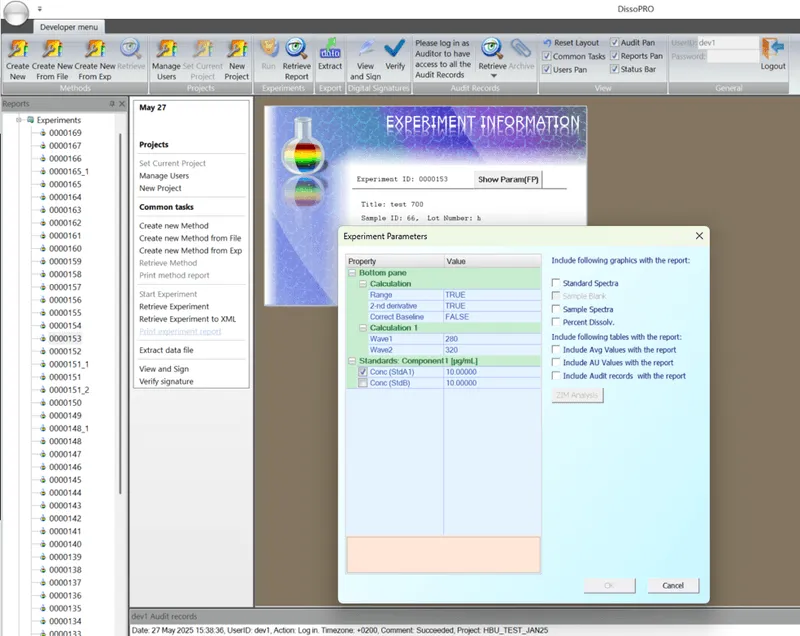The height and width of the screenshot is (636, 800).
Task: Collapse the Standards: Component1 group
Action: [352, 361]
